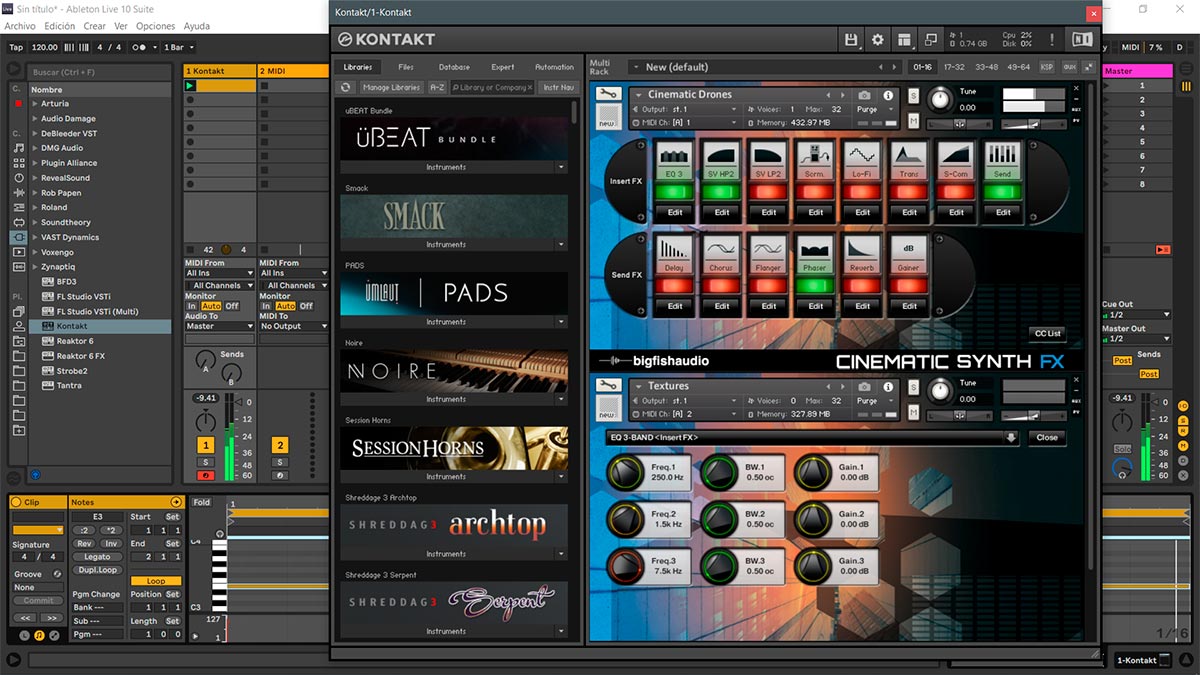Mute the Textures instrument
Viewport: 1200px width, 675px height.
pos(914,412)
